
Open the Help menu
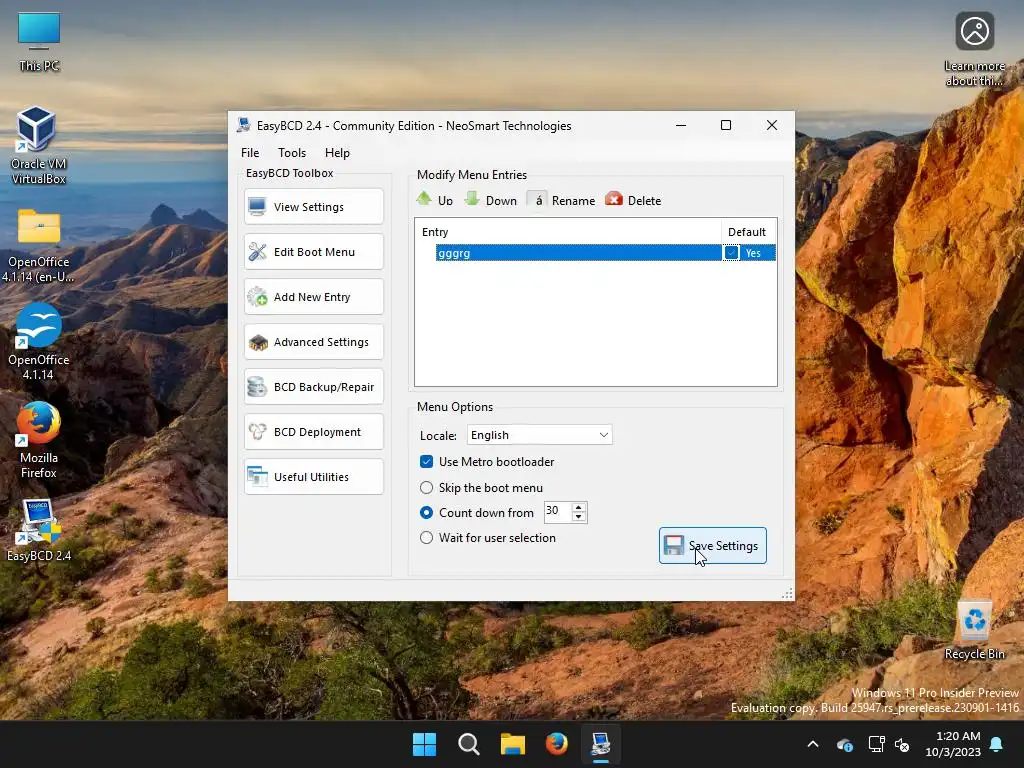click(337, 152)
